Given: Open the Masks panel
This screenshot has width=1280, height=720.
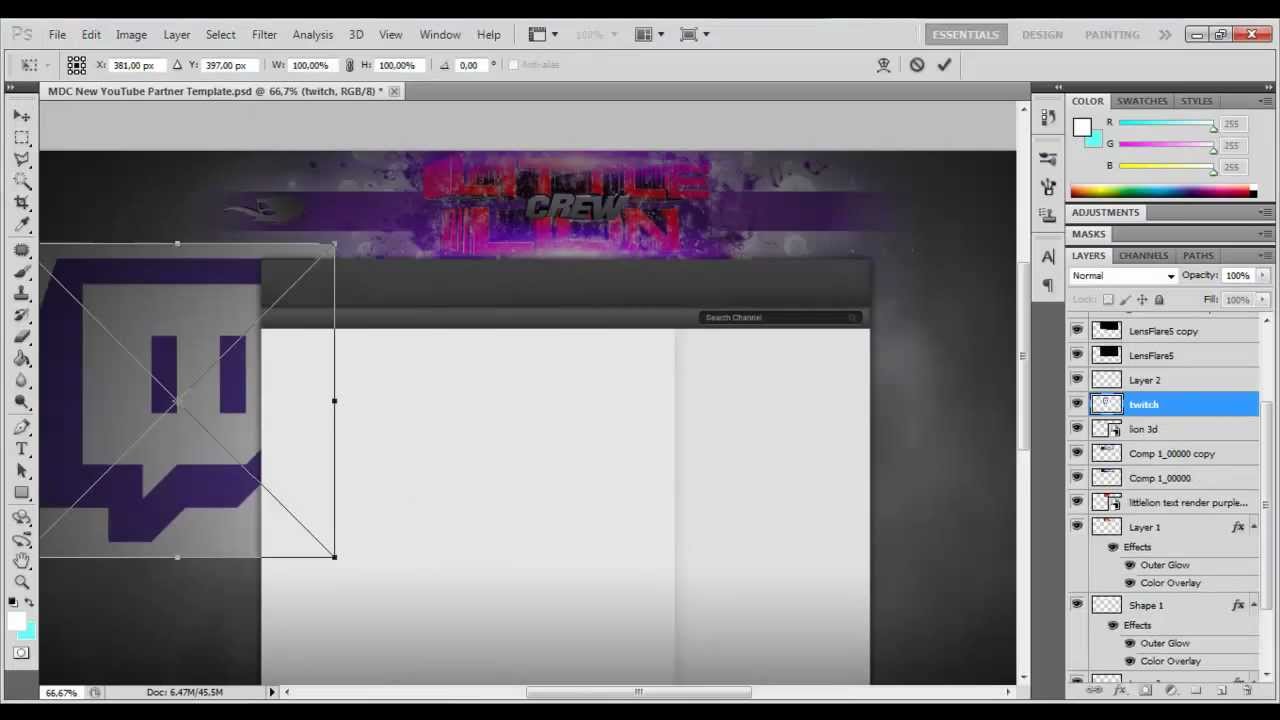Looking at the screenshot, I should [x=1089, y=234].
